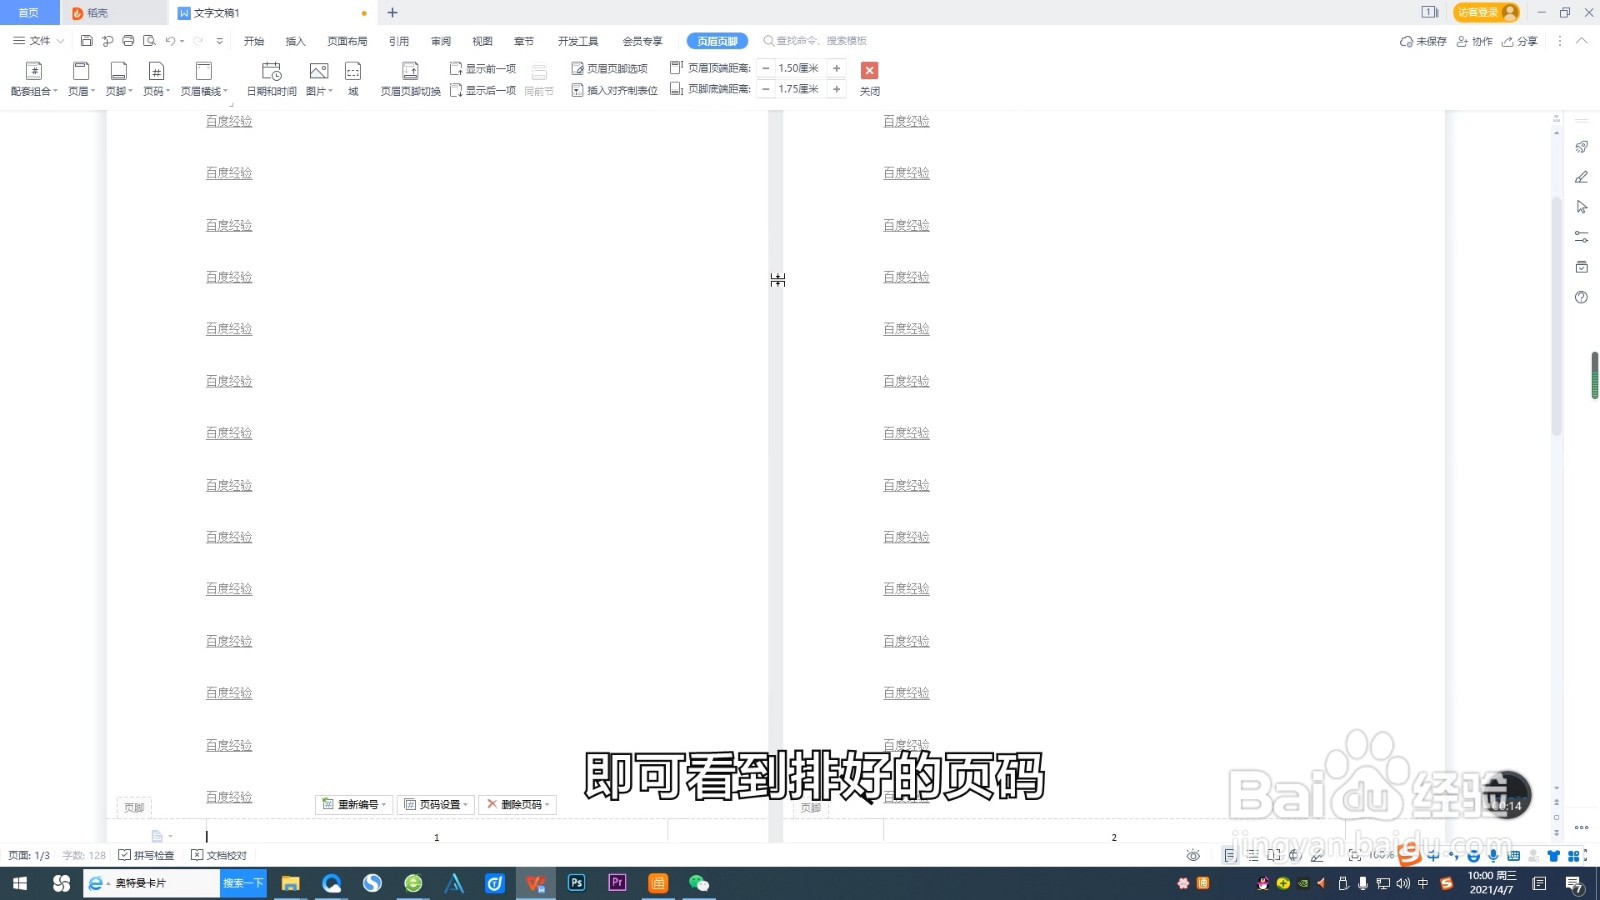Click the print preview icon
1600x900 pixels.
[149, 41]
